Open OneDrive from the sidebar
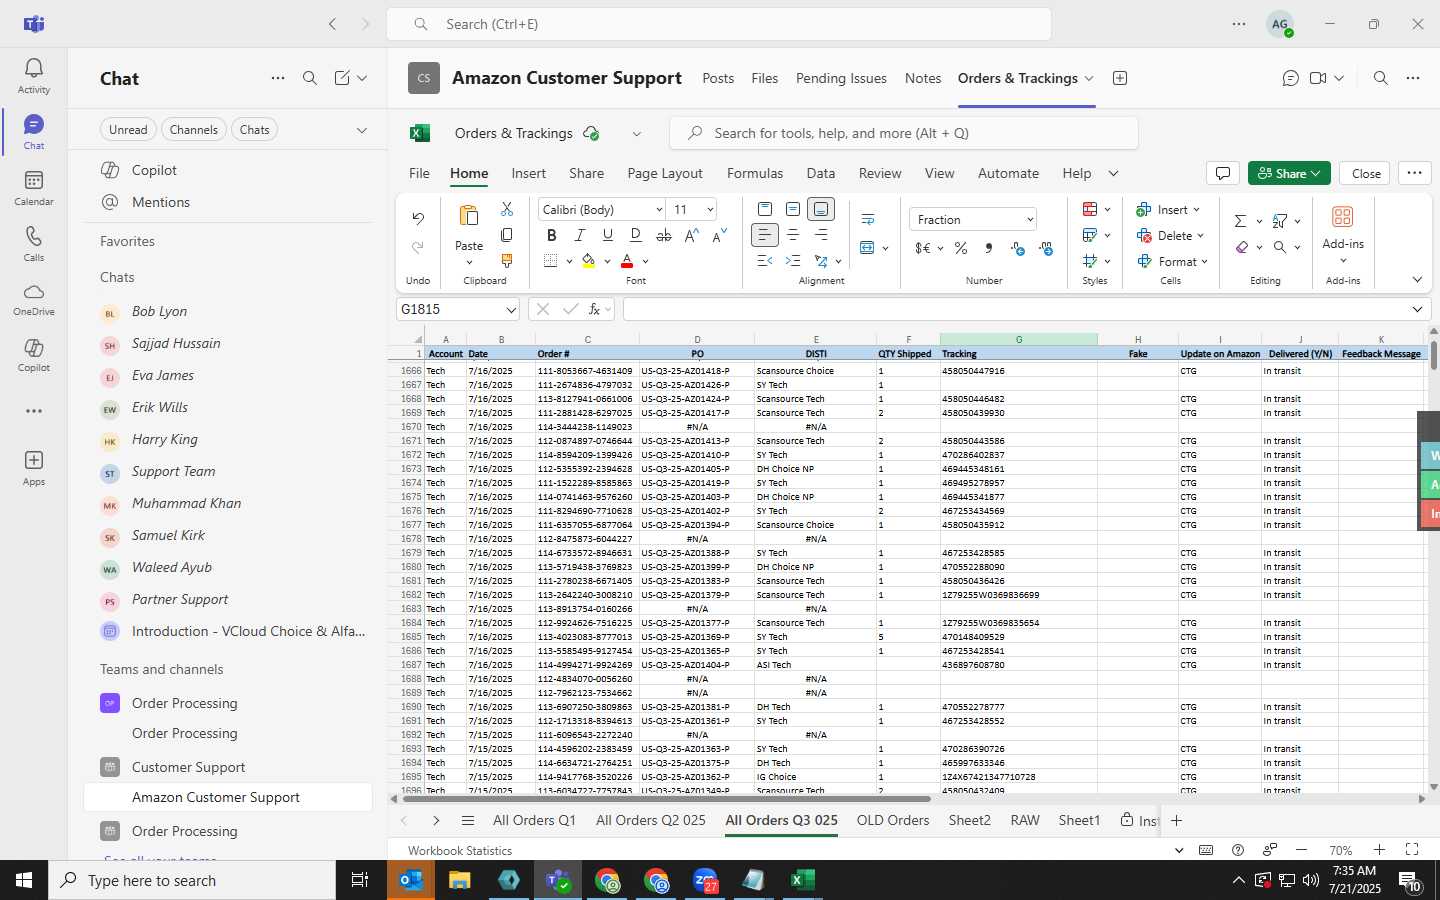Screen dimensions: 1440x900 click(33, 300)
